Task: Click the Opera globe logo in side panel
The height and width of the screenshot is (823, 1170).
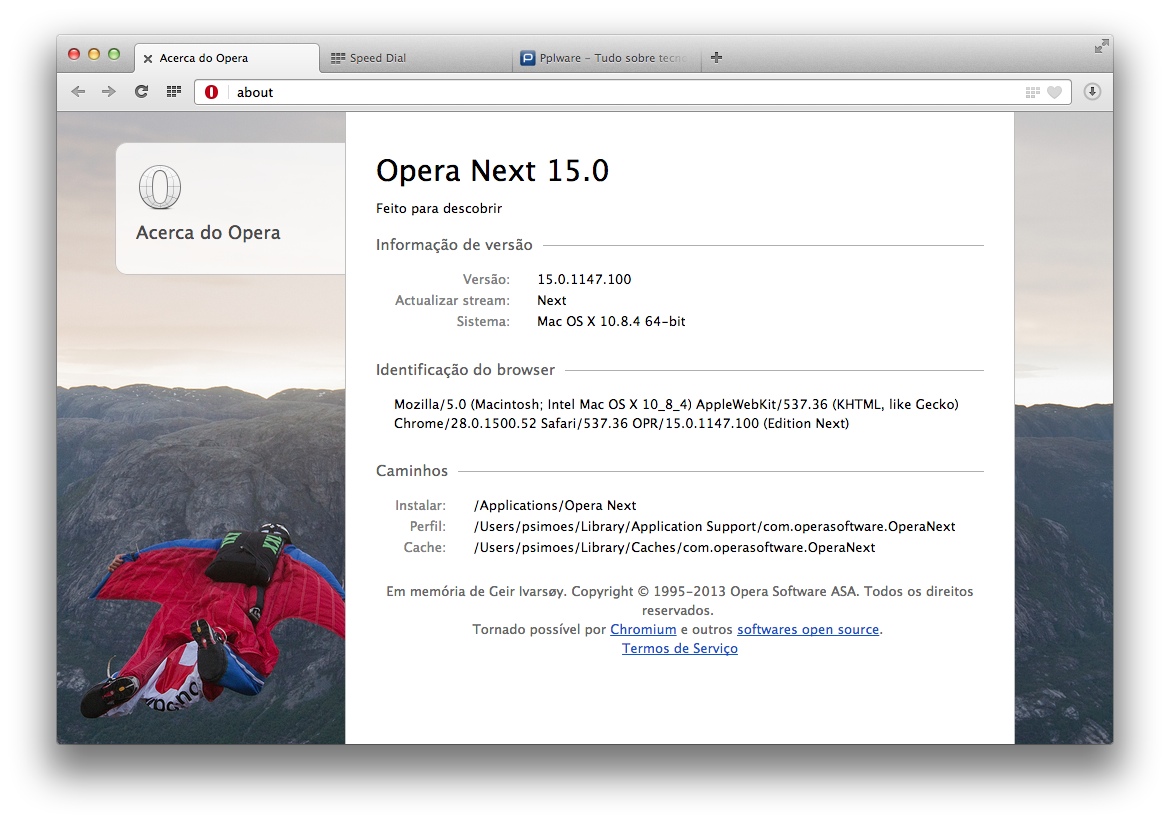Action: (160, 187)
